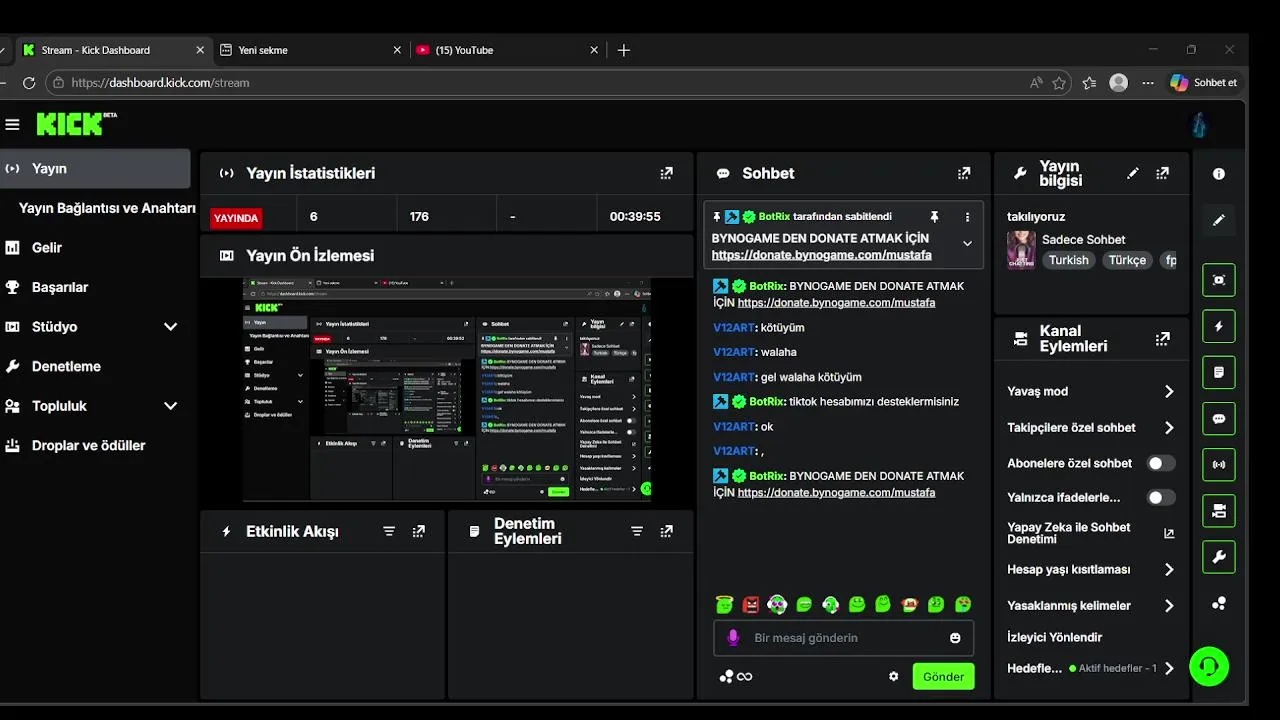Click the Turkish tag chip
1280x720 pixels.
[x=1068, y=260]
